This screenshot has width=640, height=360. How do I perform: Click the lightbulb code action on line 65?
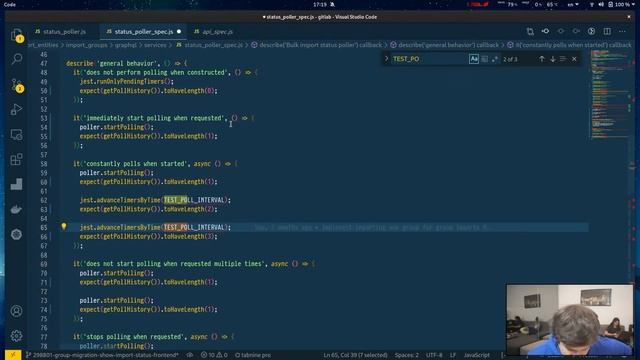tap(64, 227)
